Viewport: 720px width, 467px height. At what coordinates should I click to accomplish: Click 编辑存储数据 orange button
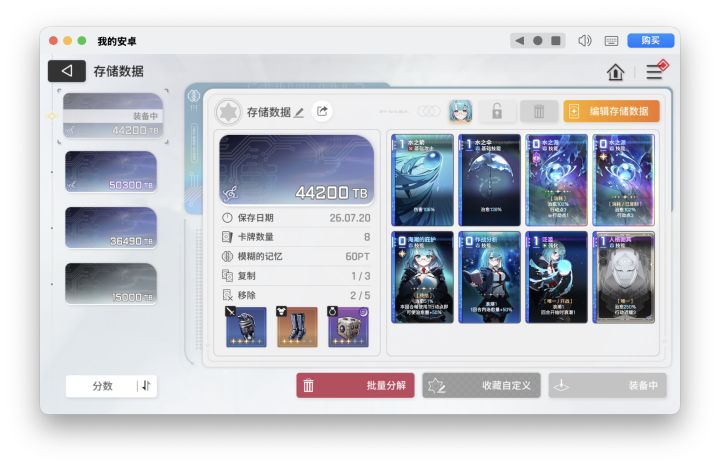pyautogui.click(x=611, y=111)
